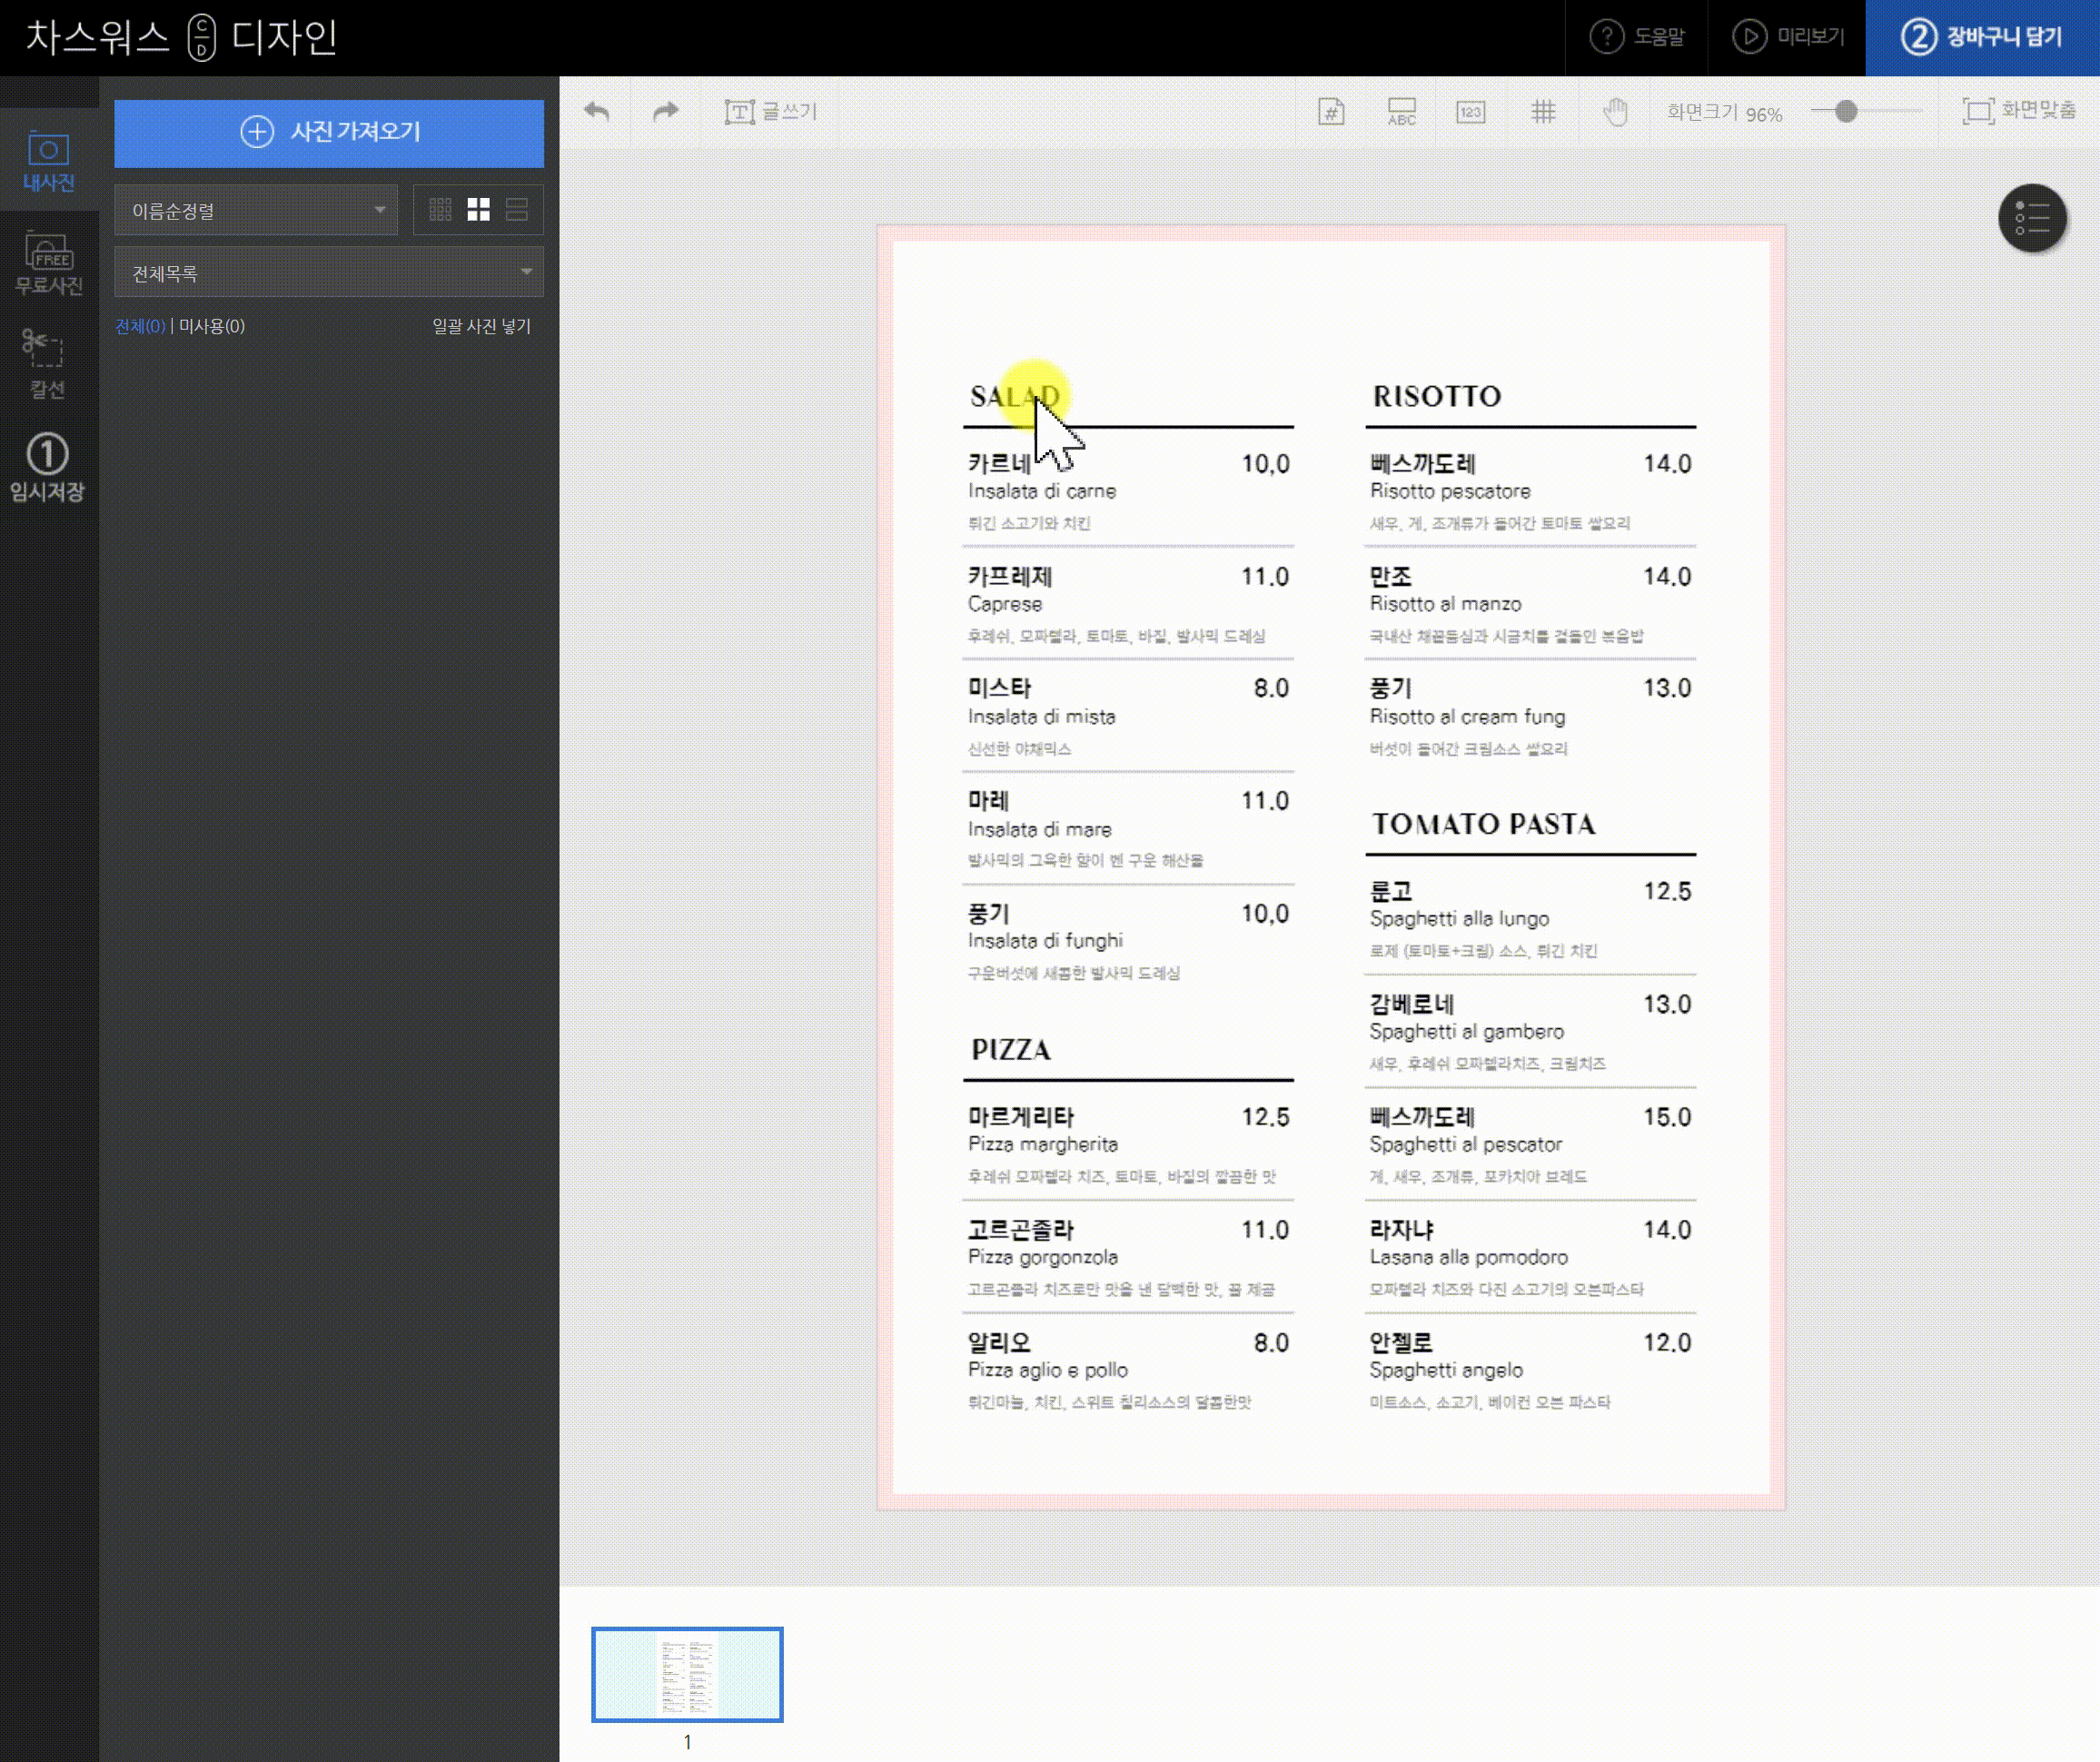Toggle the grid display icon
2100x1762 pixels.
coord(1543,111)
